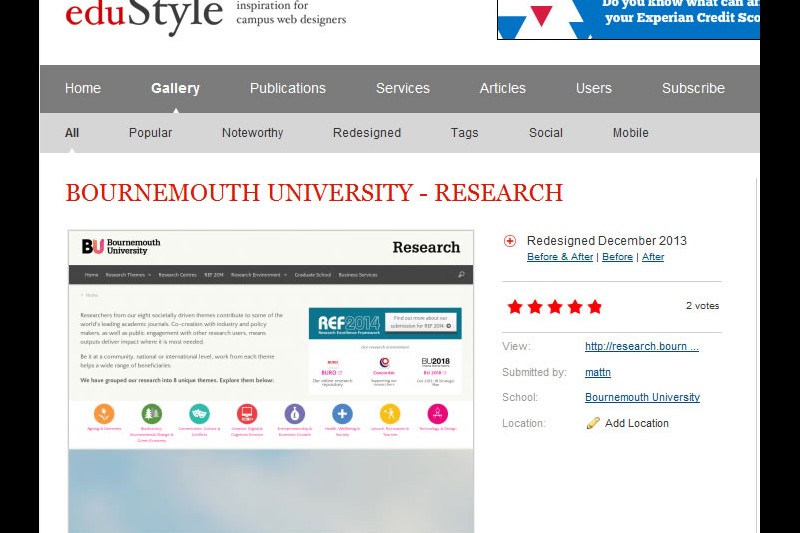Open the Home menu item
The height and width of the screenshot is (533, 800).
tap(83, 88)
